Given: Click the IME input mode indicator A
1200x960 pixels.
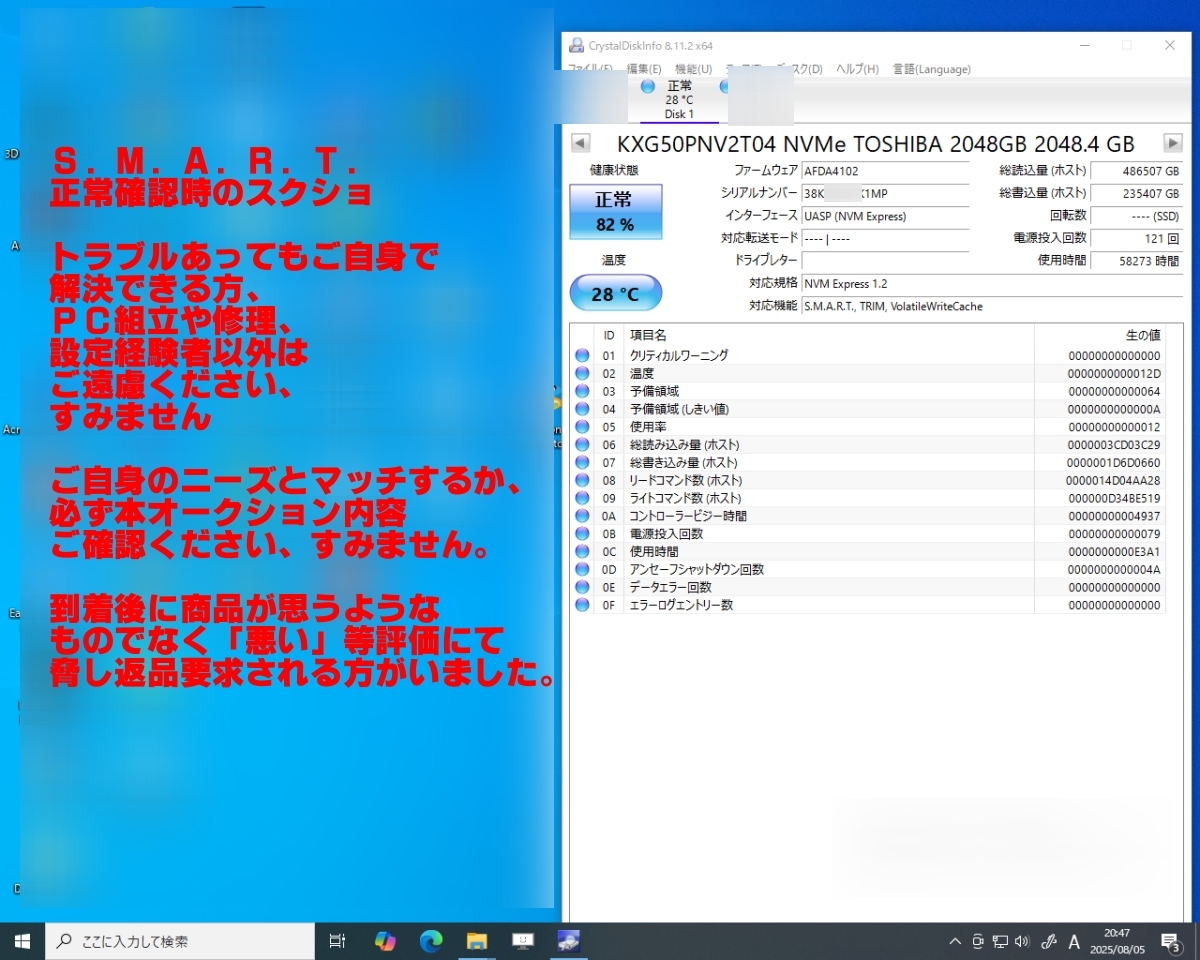Looking at the screenshot, I should [1074, 941].
